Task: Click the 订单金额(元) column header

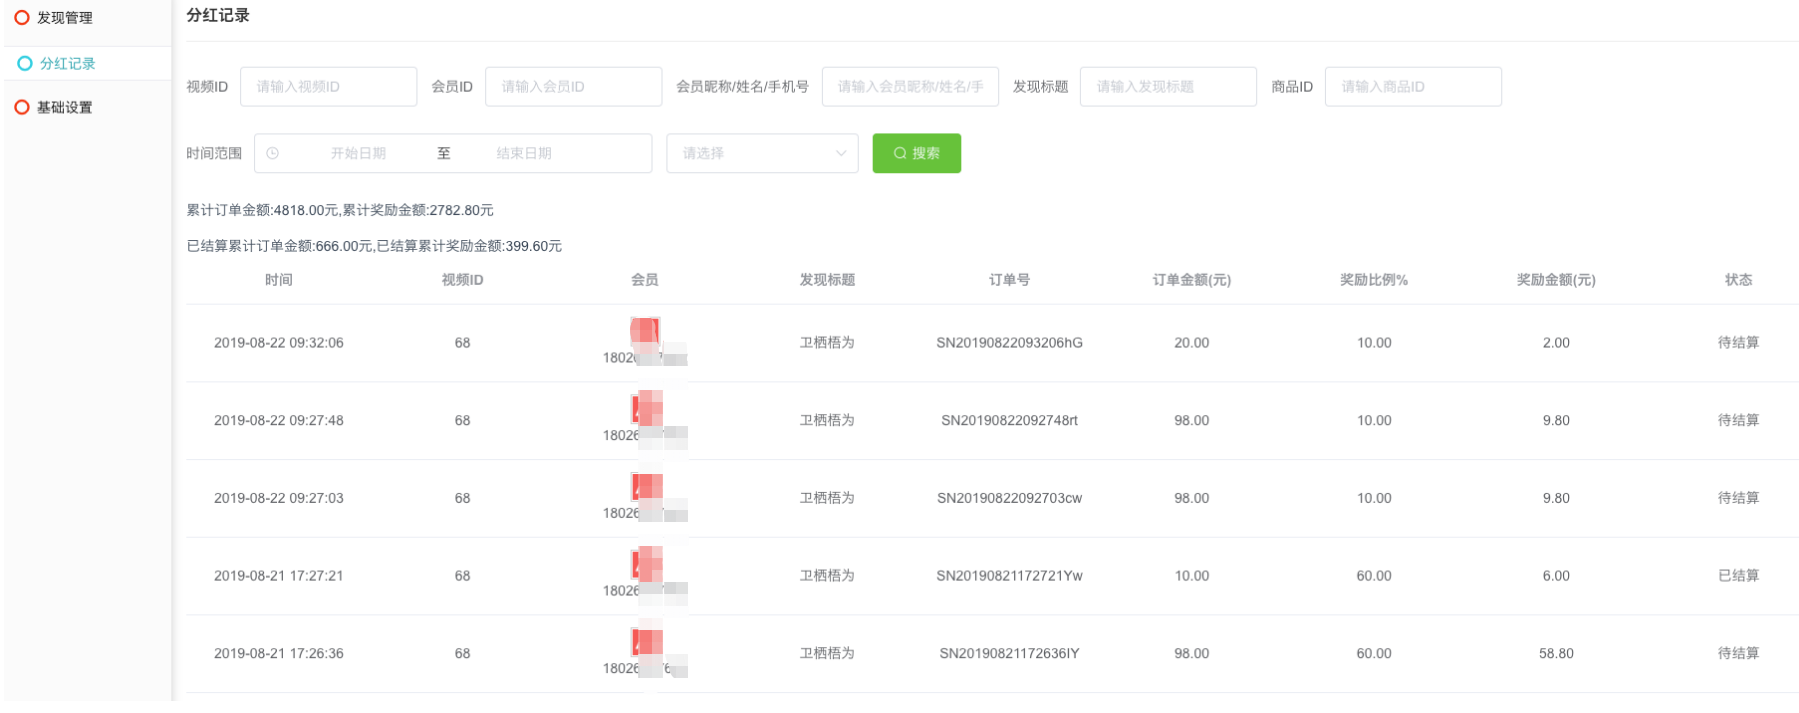Action: [x=1191, y=280]
